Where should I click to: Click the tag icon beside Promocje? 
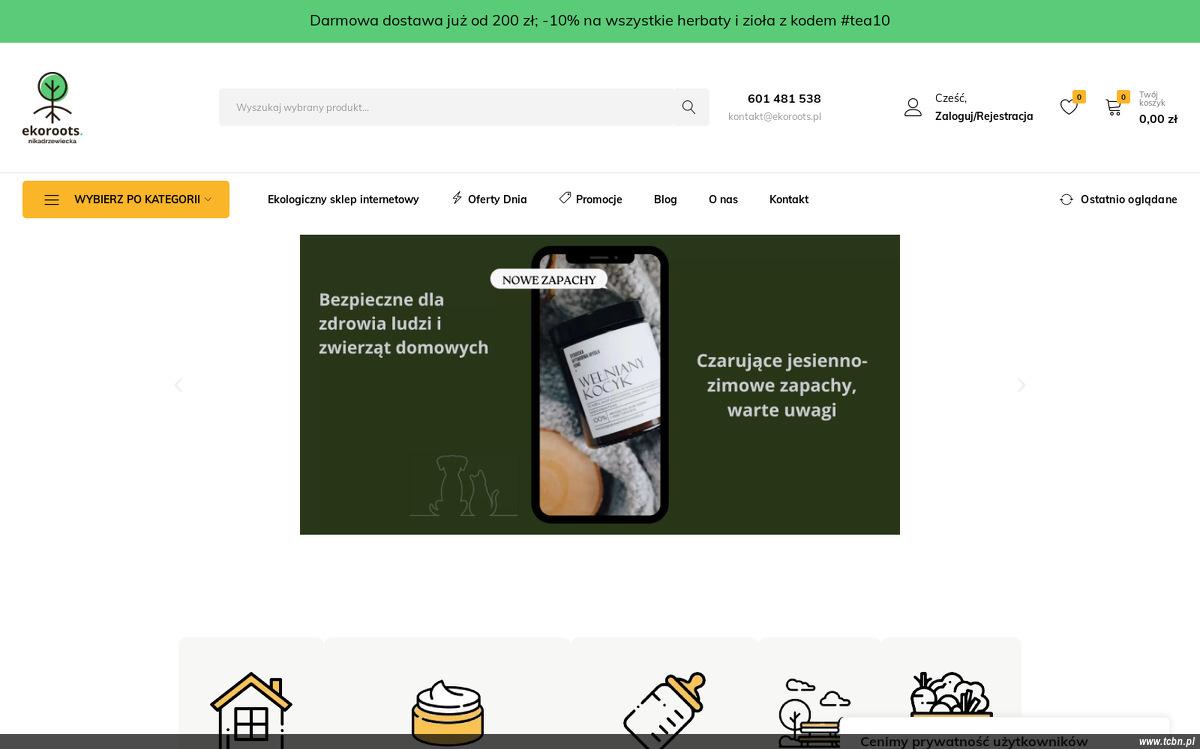click(x=565, y=198)
